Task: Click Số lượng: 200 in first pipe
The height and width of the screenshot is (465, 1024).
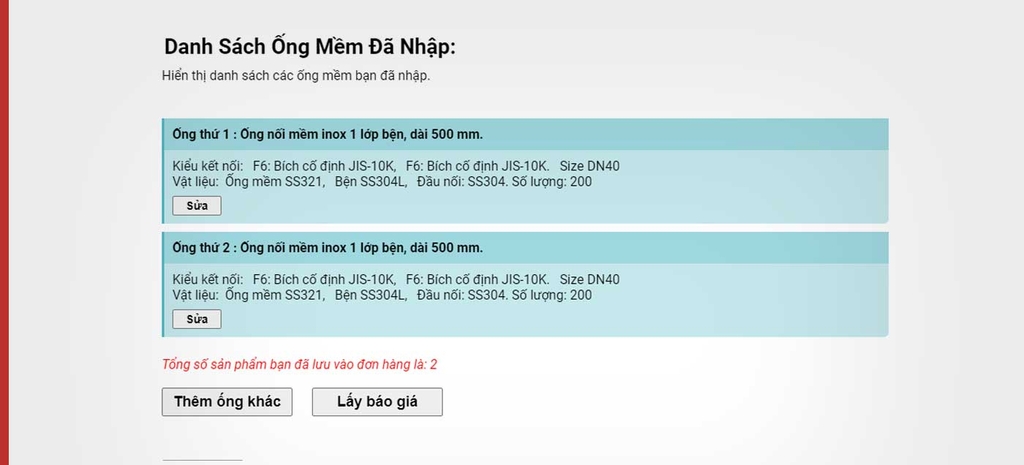Action: pyautogui.click(x=552, y=182)
